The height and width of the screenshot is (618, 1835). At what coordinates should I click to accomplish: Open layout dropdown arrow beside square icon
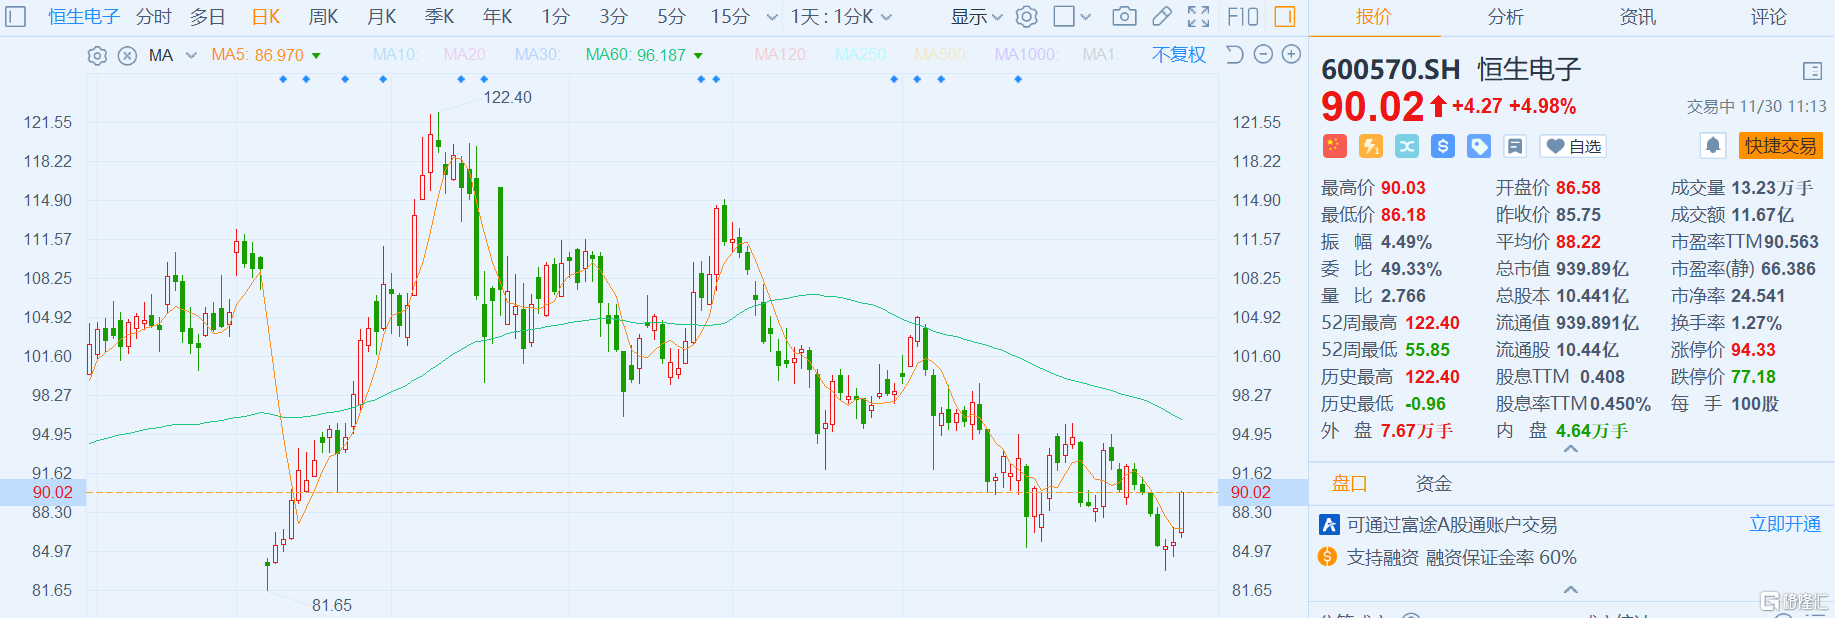pos(1087,18)
